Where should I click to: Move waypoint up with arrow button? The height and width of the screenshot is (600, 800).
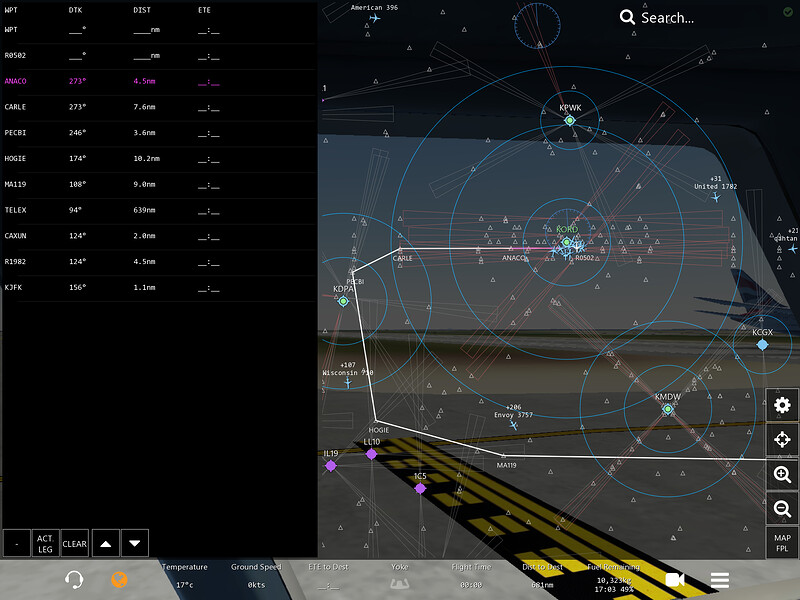106,543
